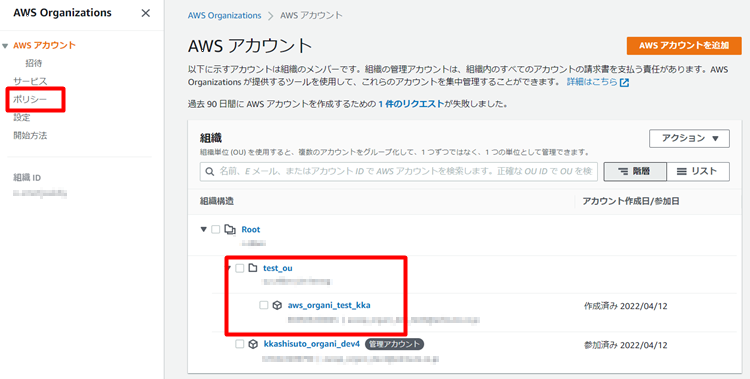The height and width of the screenshot is (379, 750).
Task: Open the test_ou organizational unit link
Action: point(277,268)
